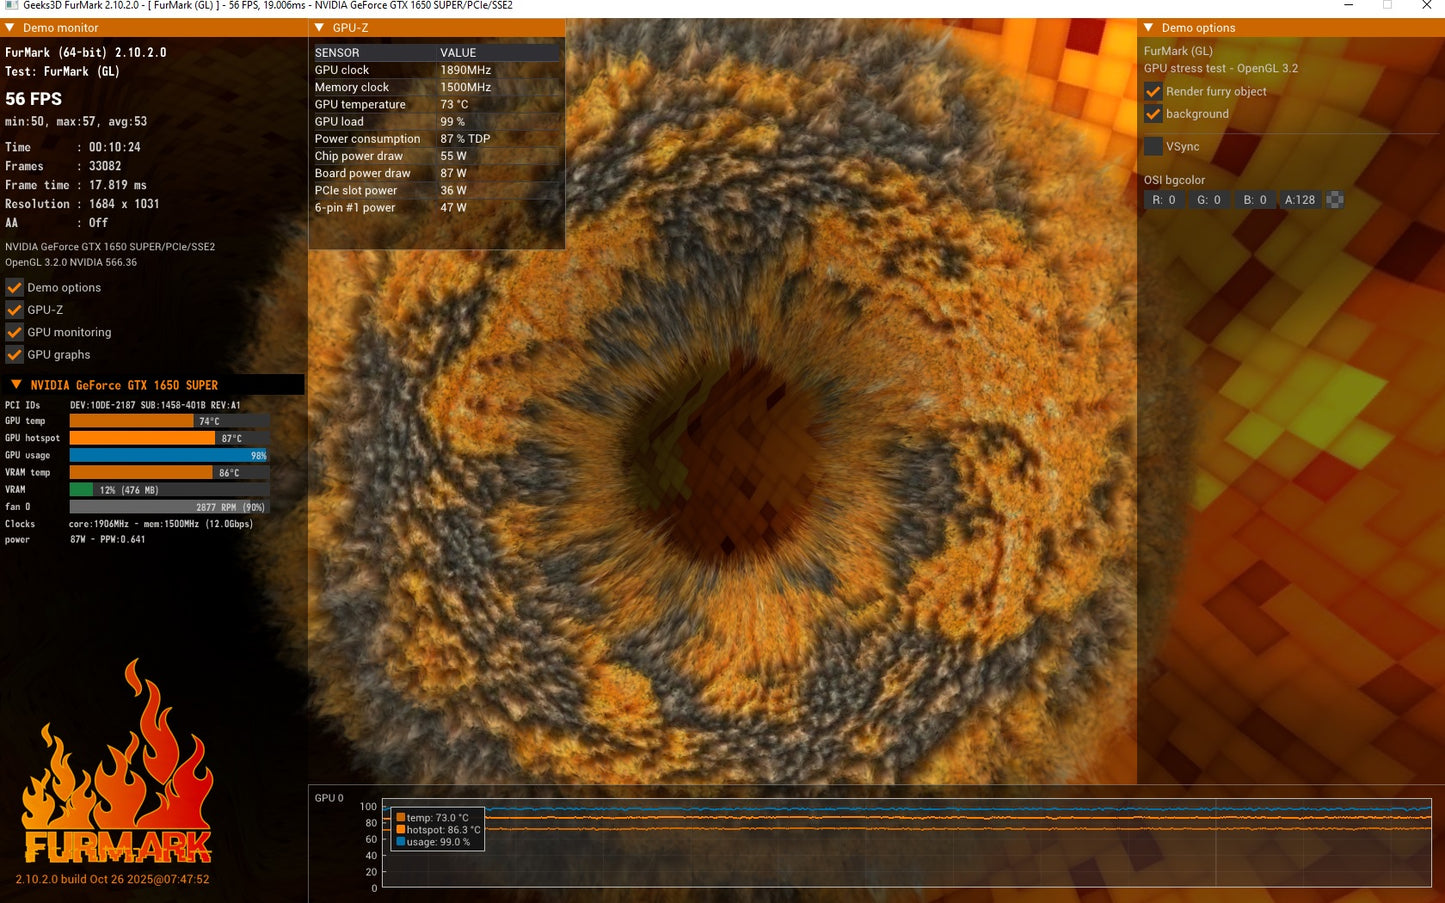
Task: Click the usage legend color square
Action: pos(401,842)
